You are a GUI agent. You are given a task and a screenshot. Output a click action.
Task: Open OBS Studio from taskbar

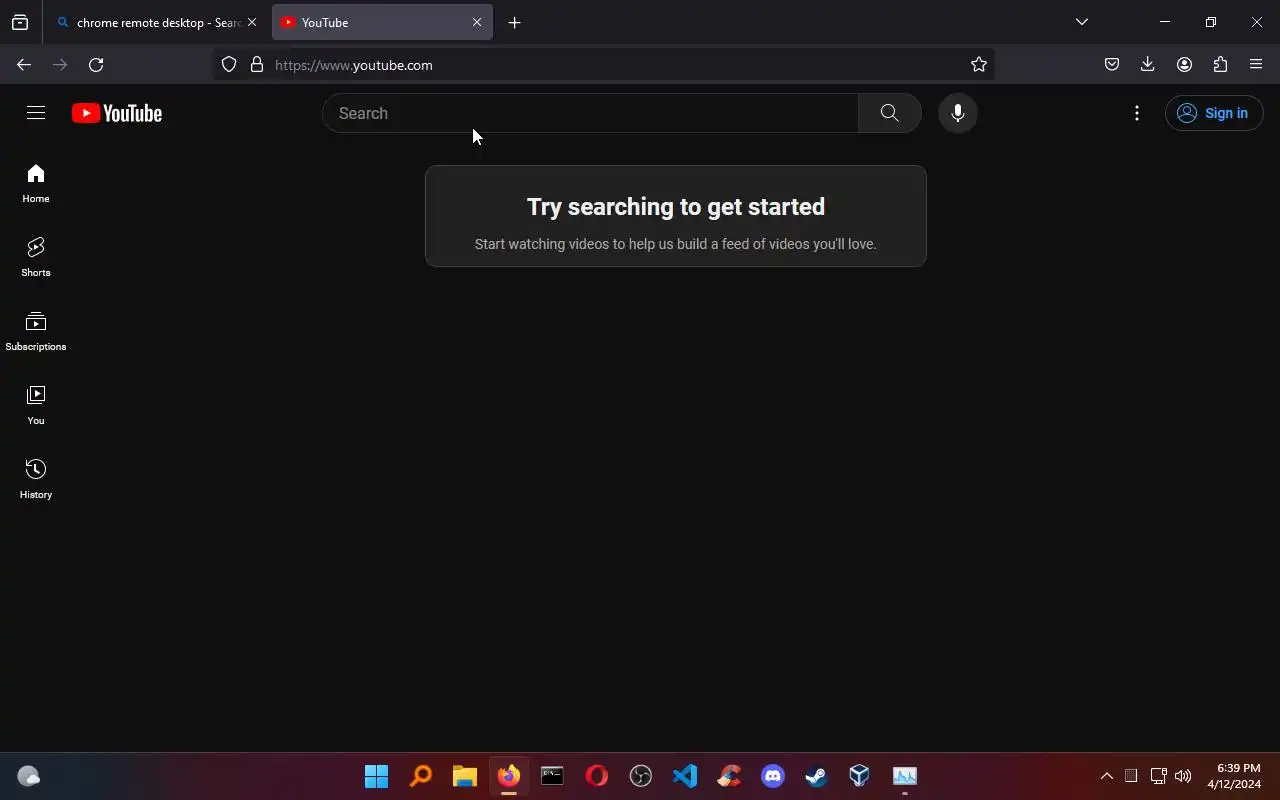641,776
